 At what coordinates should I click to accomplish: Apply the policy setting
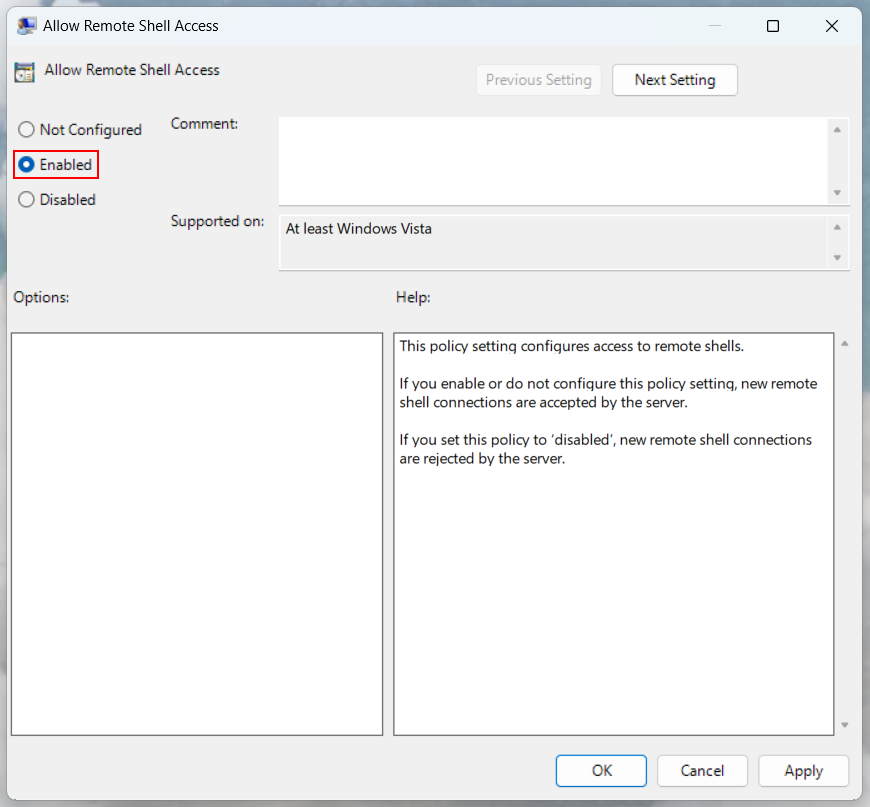(x=803, y=771)
